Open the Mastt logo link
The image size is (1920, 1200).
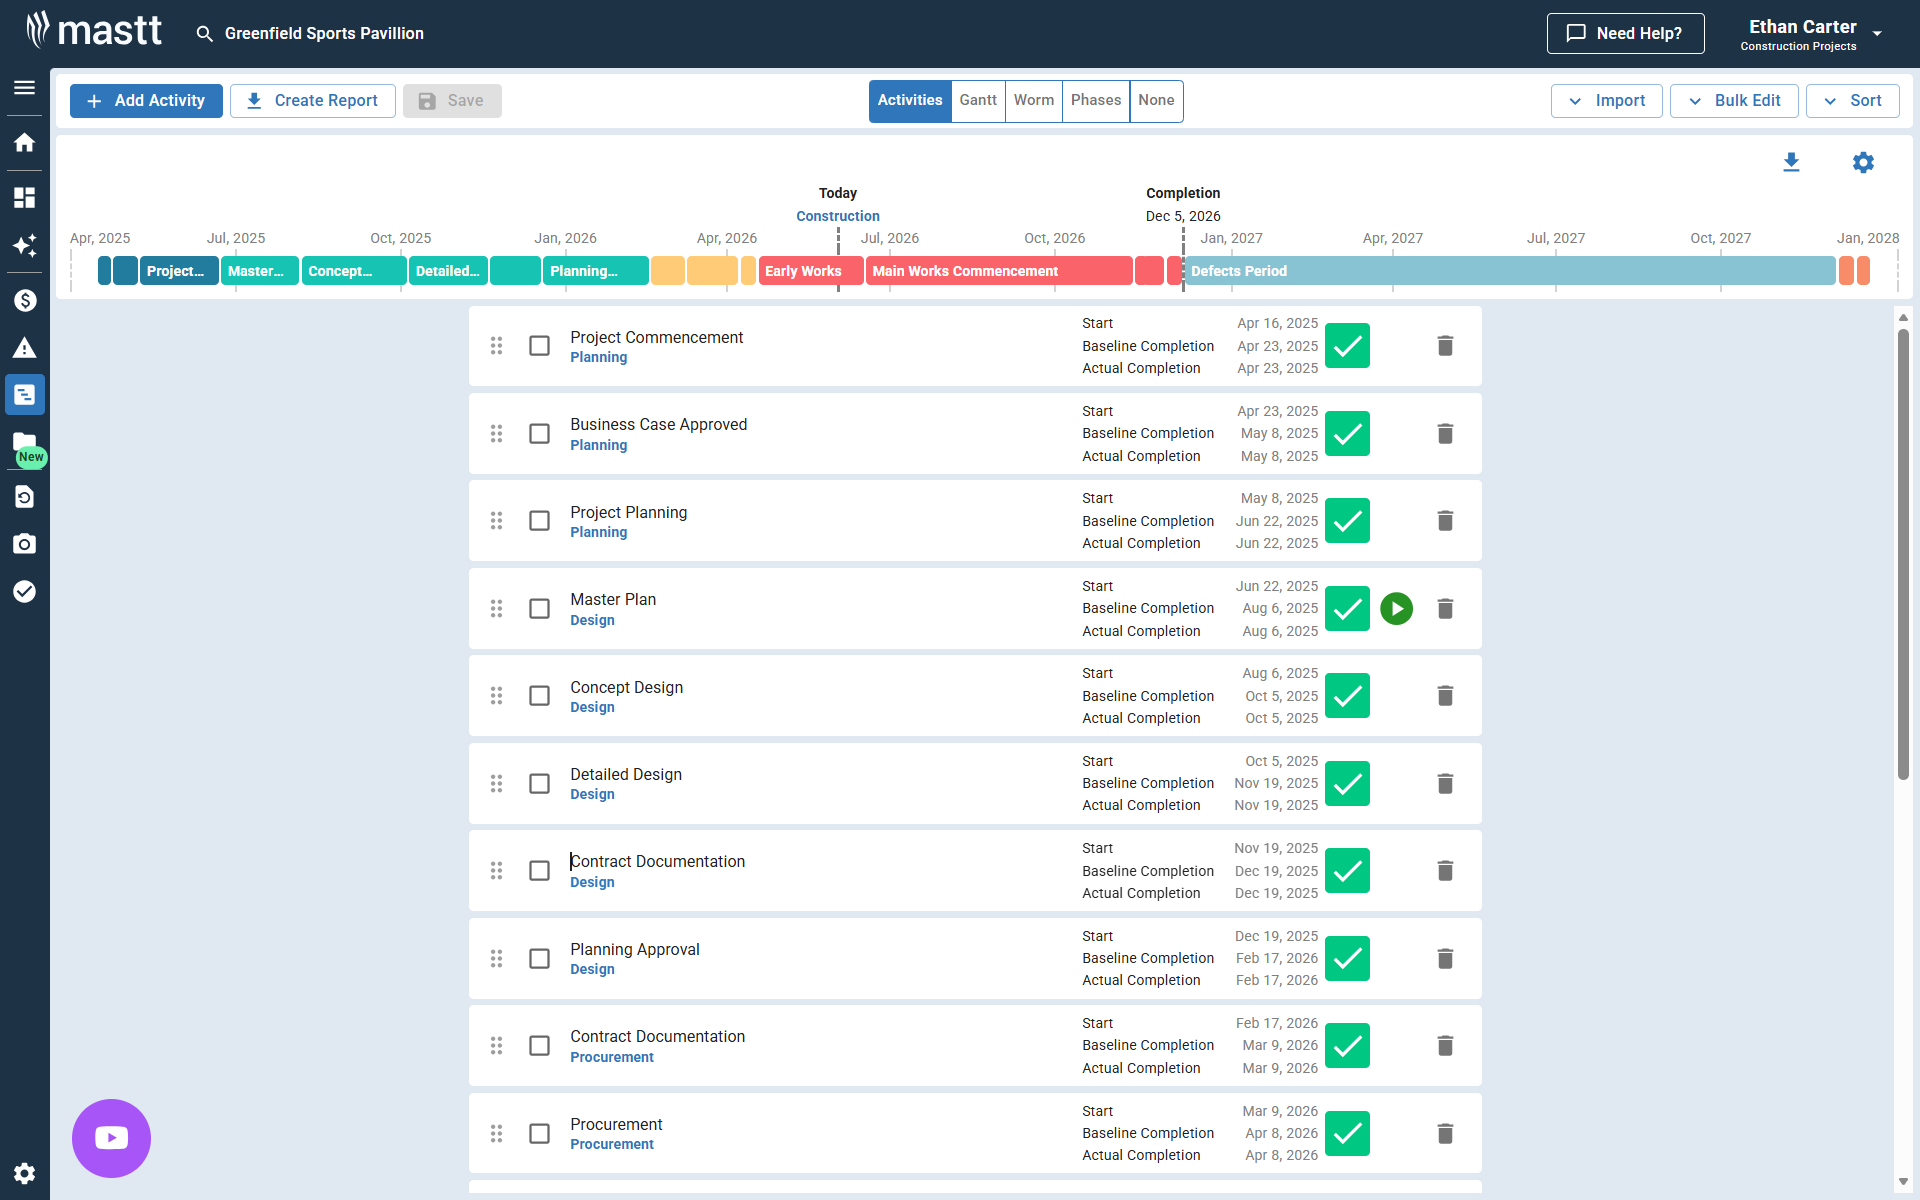(x=93, y=31)
